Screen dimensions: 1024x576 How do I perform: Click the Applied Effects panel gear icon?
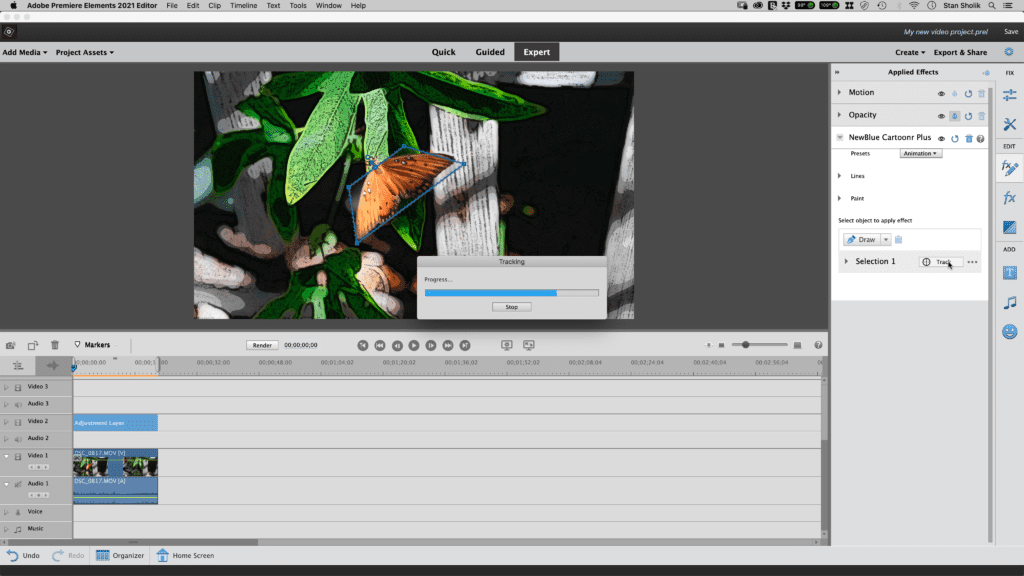click(986, 72)
